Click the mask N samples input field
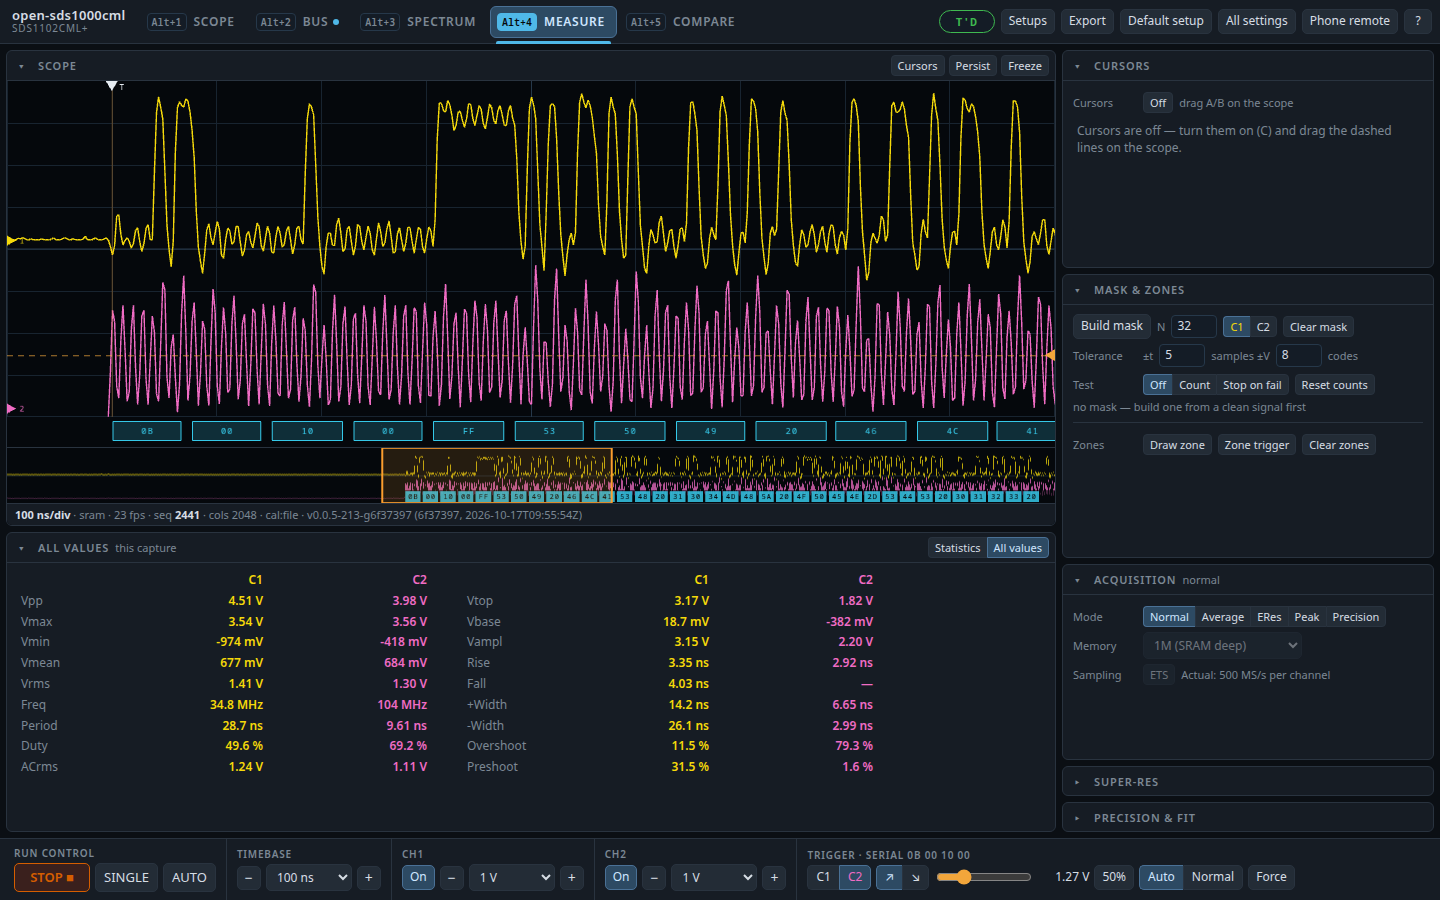The image size is (1440, 900). click(1194, 326)
